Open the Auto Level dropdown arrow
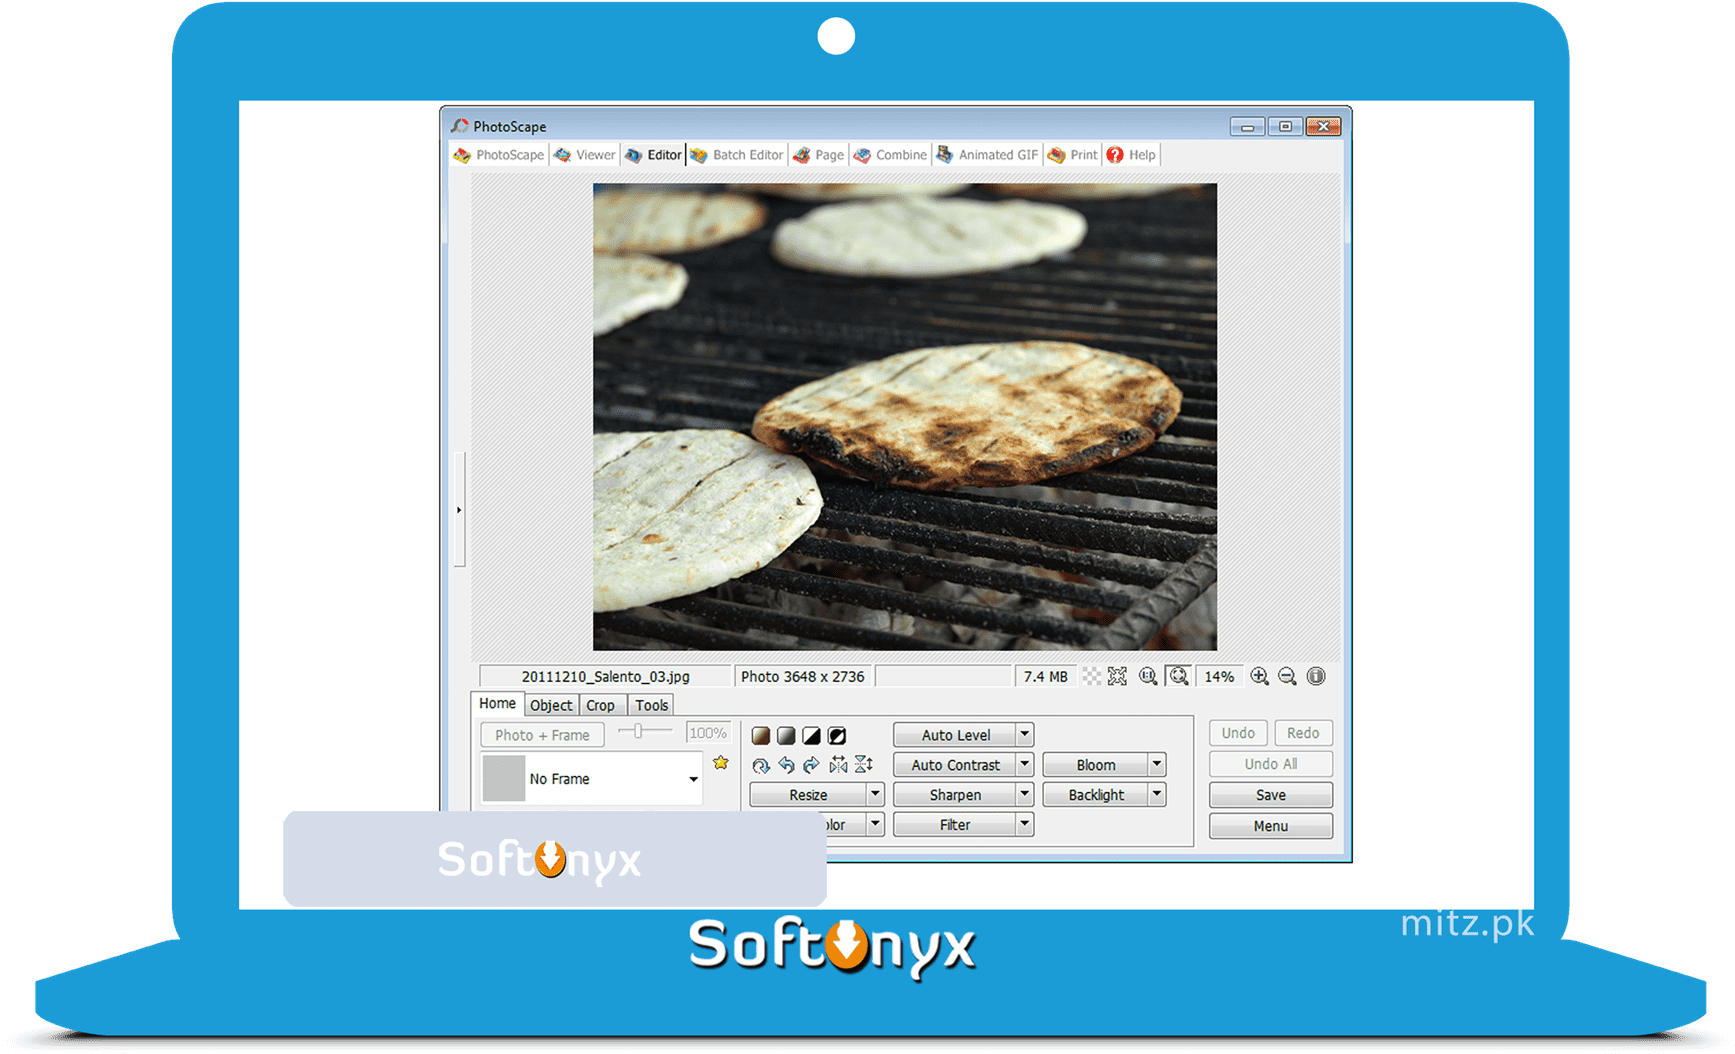The image size is (1735, 1054). [x=1025, y=735]
